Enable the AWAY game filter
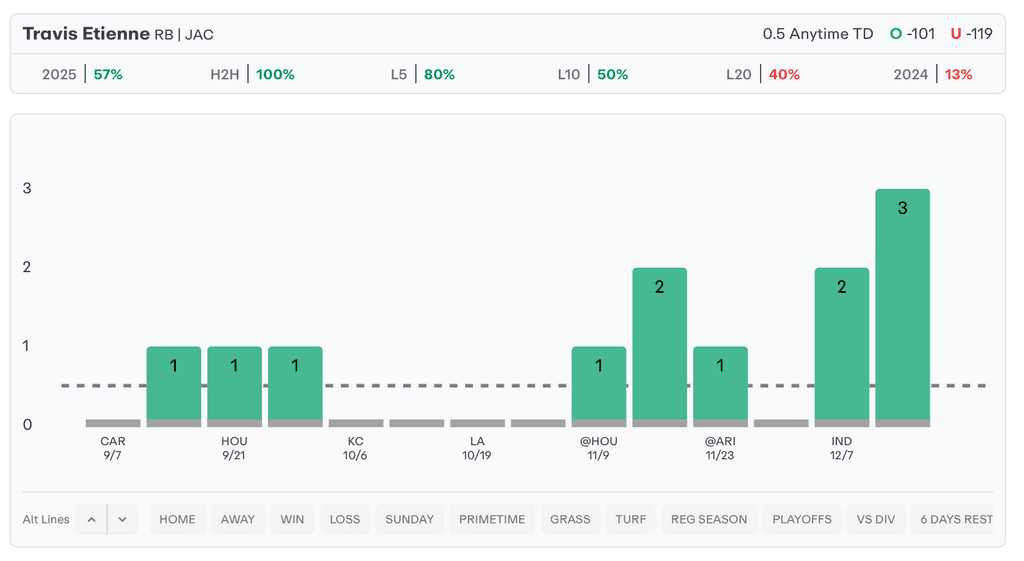Screen dimensions: 1024x561 238,519
